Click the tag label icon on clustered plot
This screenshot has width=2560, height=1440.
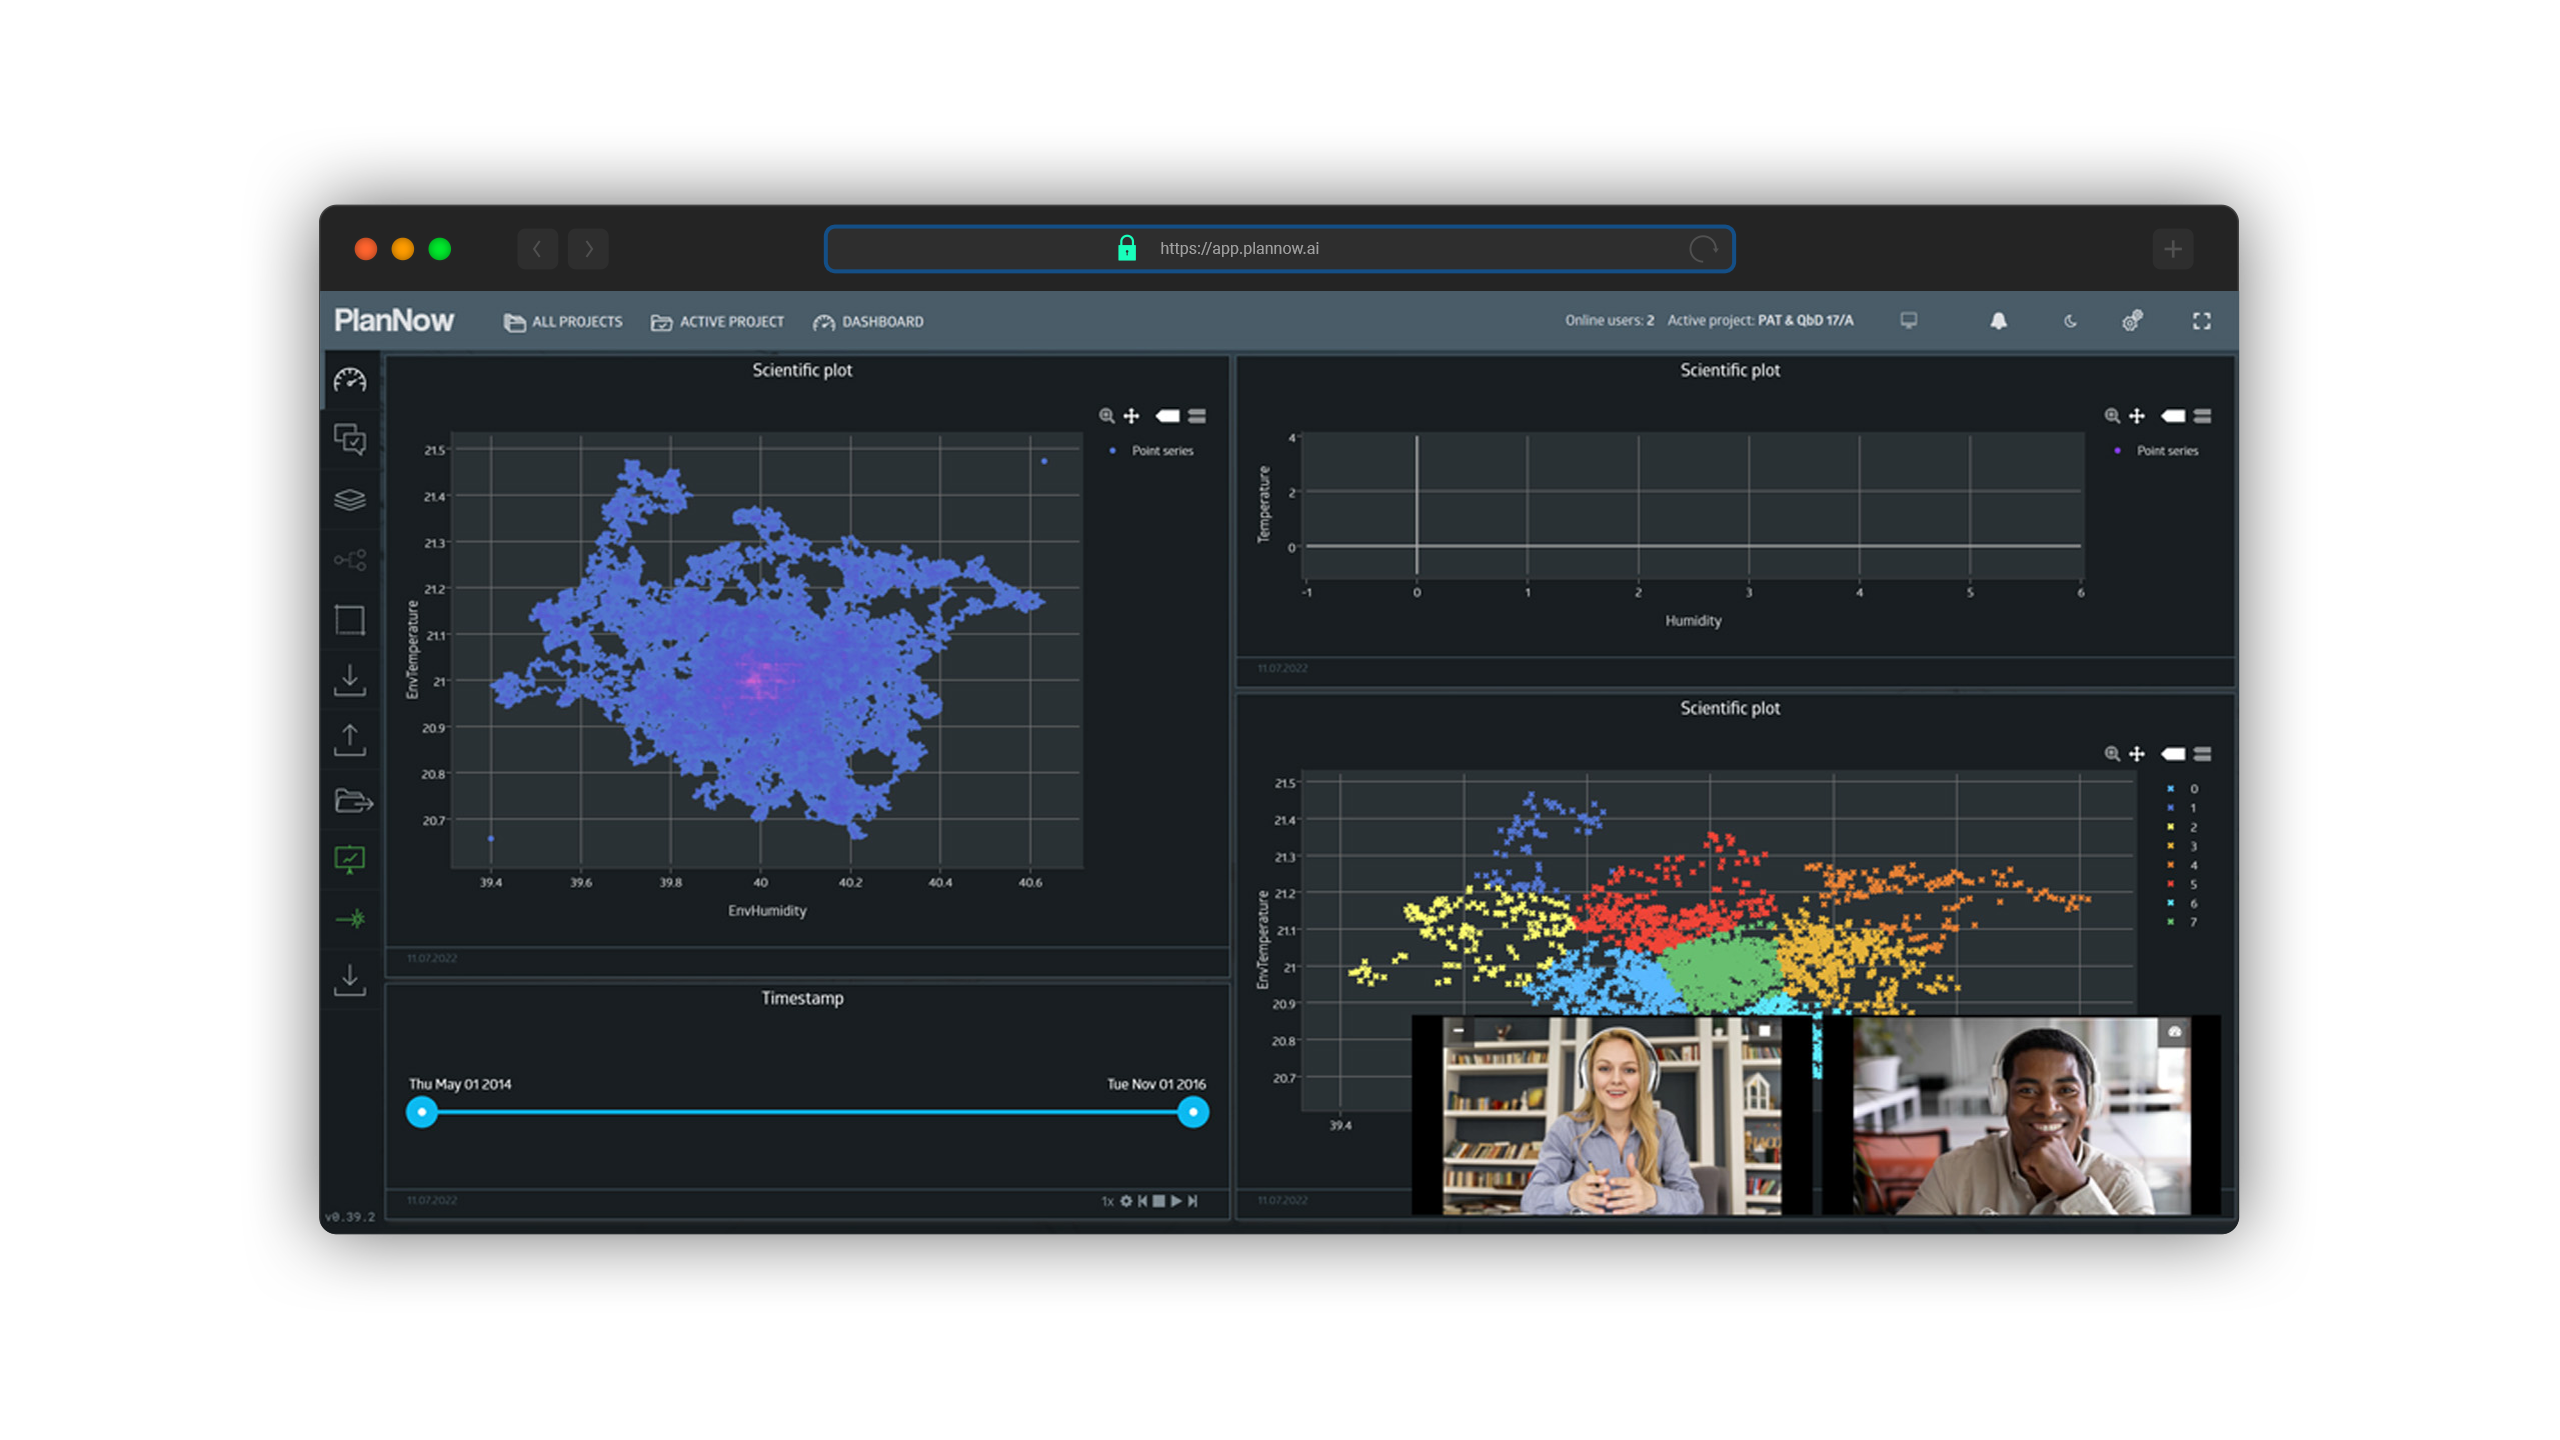tap(2173, 754)
